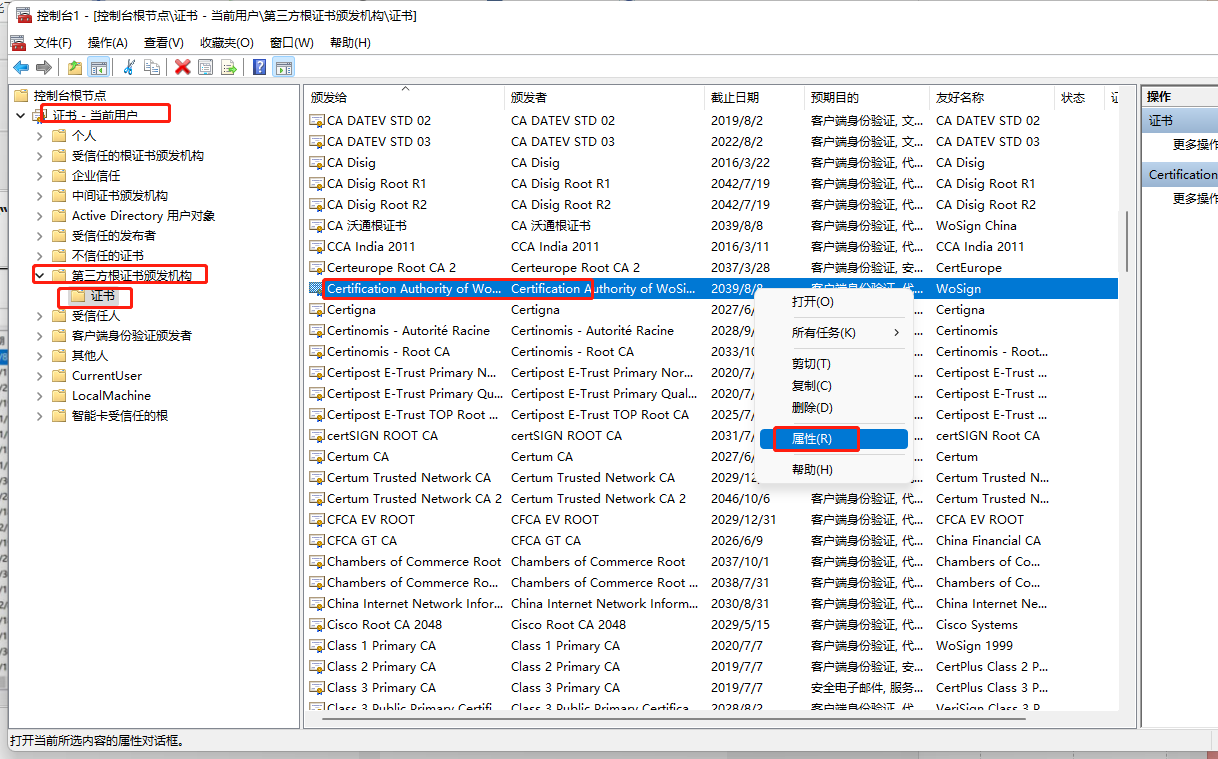Choose 属性(R) in the context menu

tap(834, 439)
